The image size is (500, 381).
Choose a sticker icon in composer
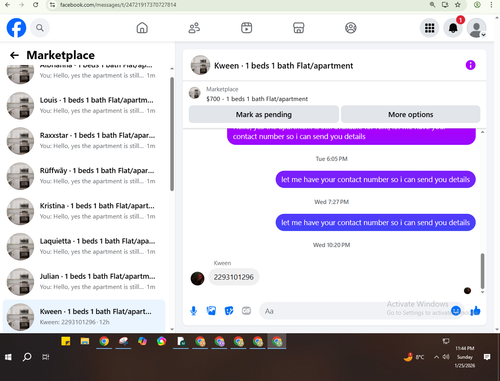tap(229, 311)
